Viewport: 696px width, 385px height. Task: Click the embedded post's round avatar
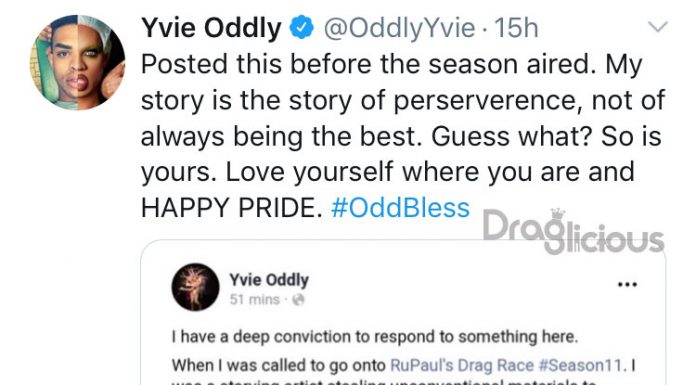click(195, 287)
